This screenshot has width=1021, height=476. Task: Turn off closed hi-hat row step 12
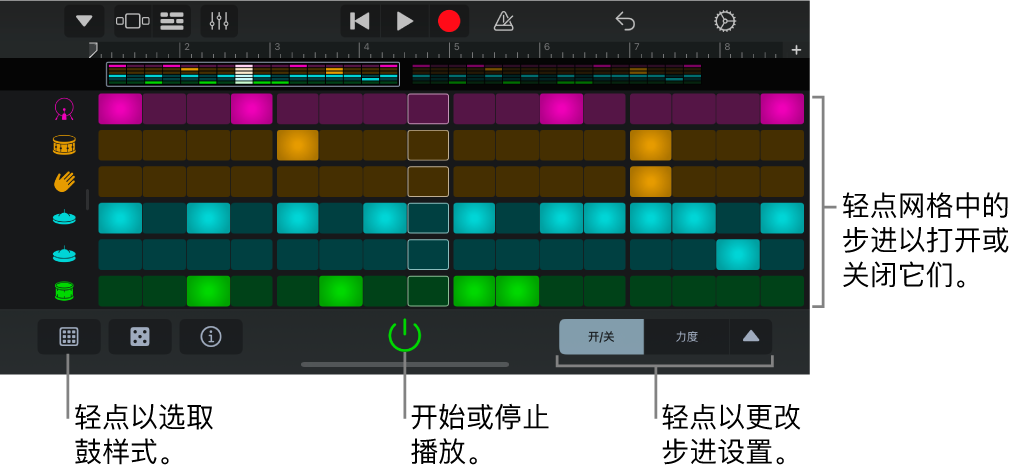click(x=605, y=218)
